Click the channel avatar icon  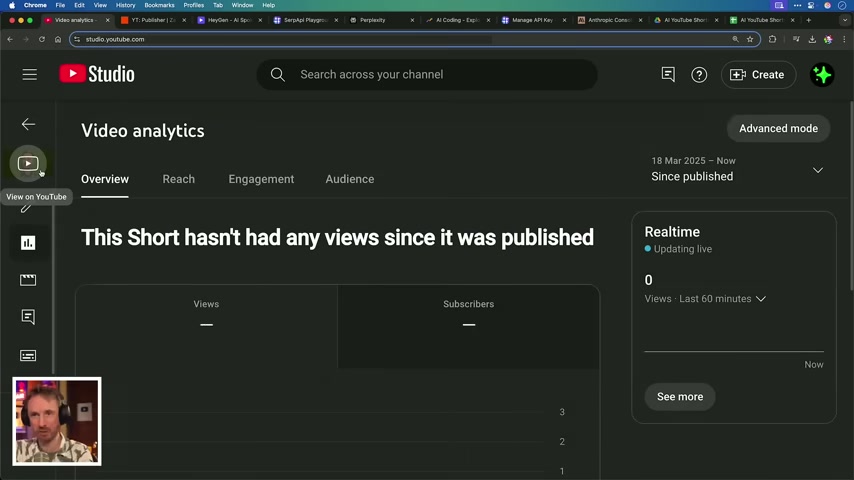click(822, 74)
